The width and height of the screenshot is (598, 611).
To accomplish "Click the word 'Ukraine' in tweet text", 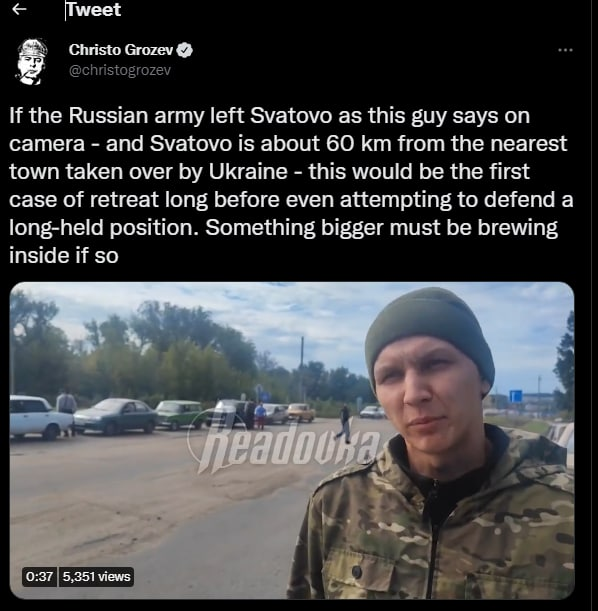I will click(x=248, y=171).
